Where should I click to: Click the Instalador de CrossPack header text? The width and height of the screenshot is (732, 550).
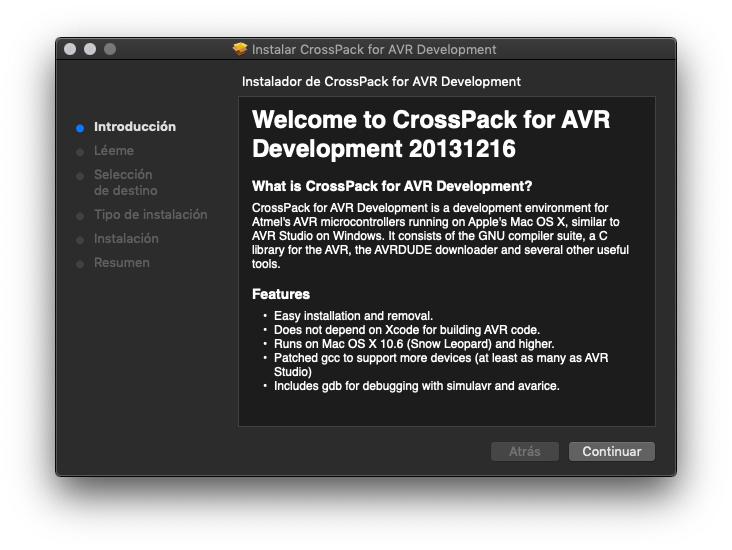coord(381,82)
